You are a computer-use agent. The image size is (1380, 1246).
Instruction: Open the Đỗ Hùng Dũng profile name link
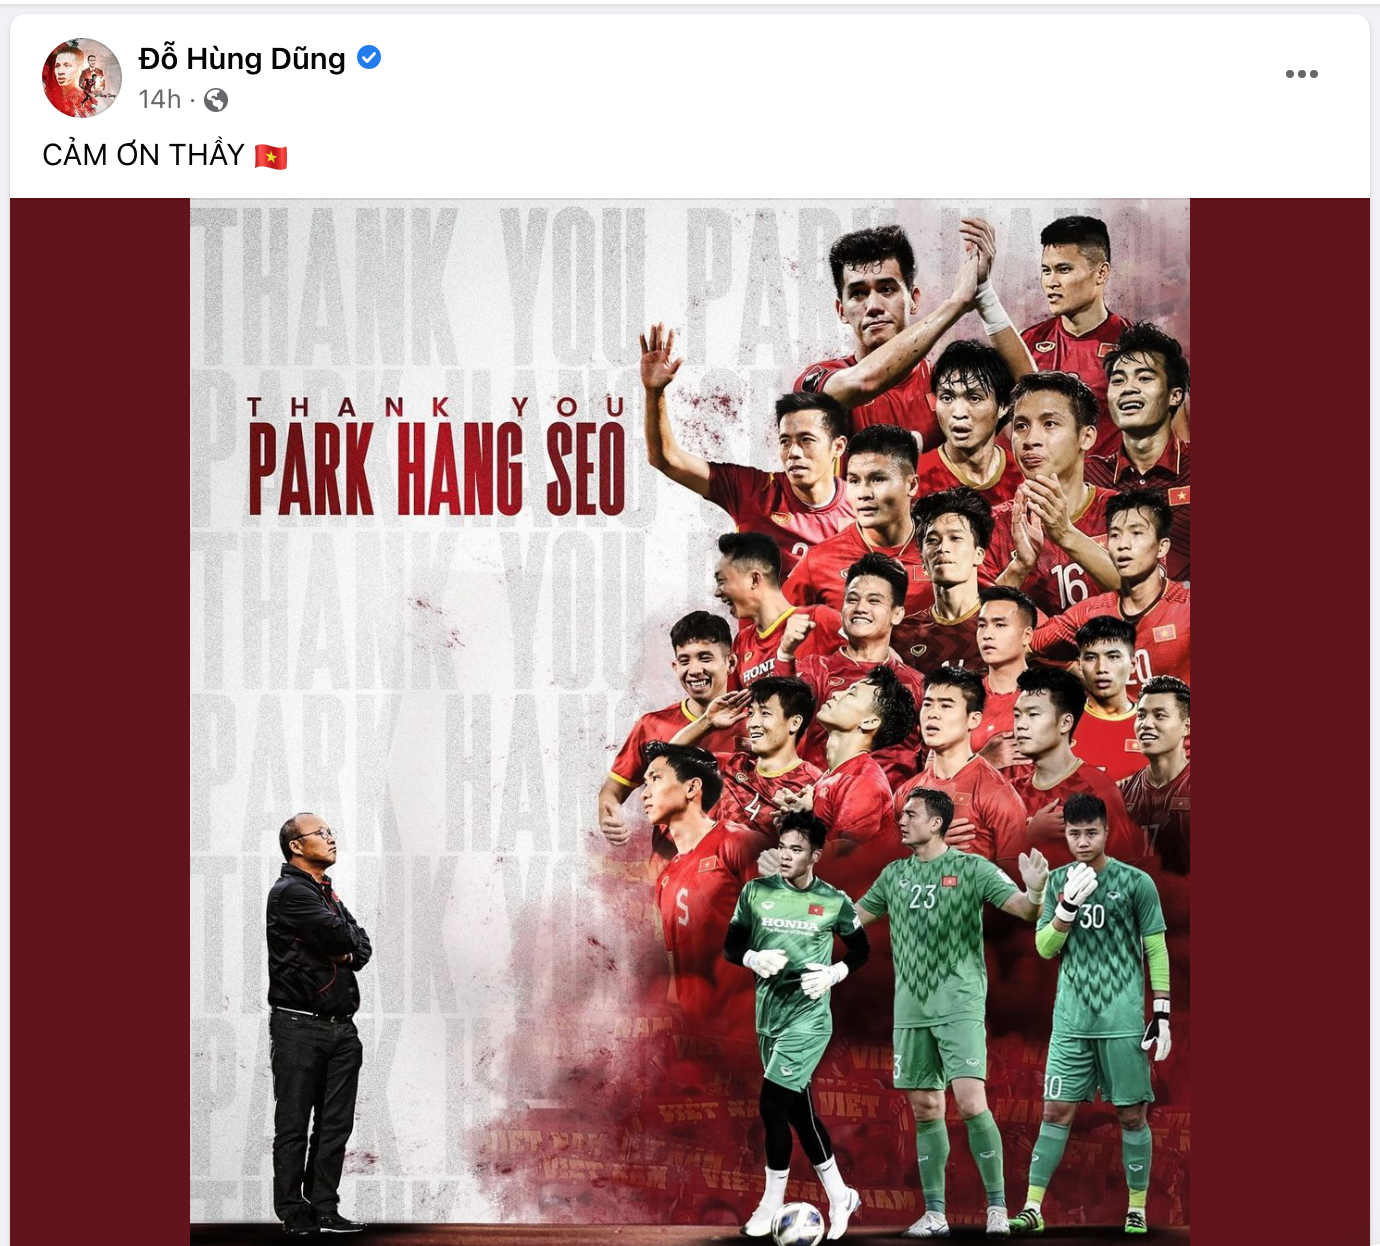coord(242,58)
